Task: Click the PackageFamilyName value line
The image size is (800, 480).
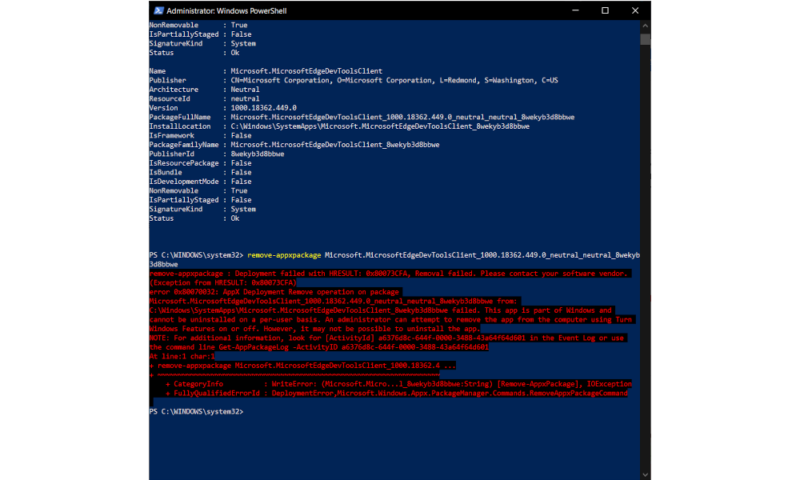Action: pyautogui.click(x=335, y=144)
